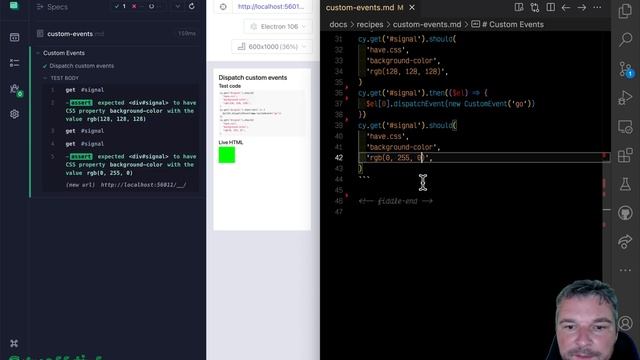Collapse the TEST BODY section
The height and width of the screenshot is (360, 640).
(64, 78)
